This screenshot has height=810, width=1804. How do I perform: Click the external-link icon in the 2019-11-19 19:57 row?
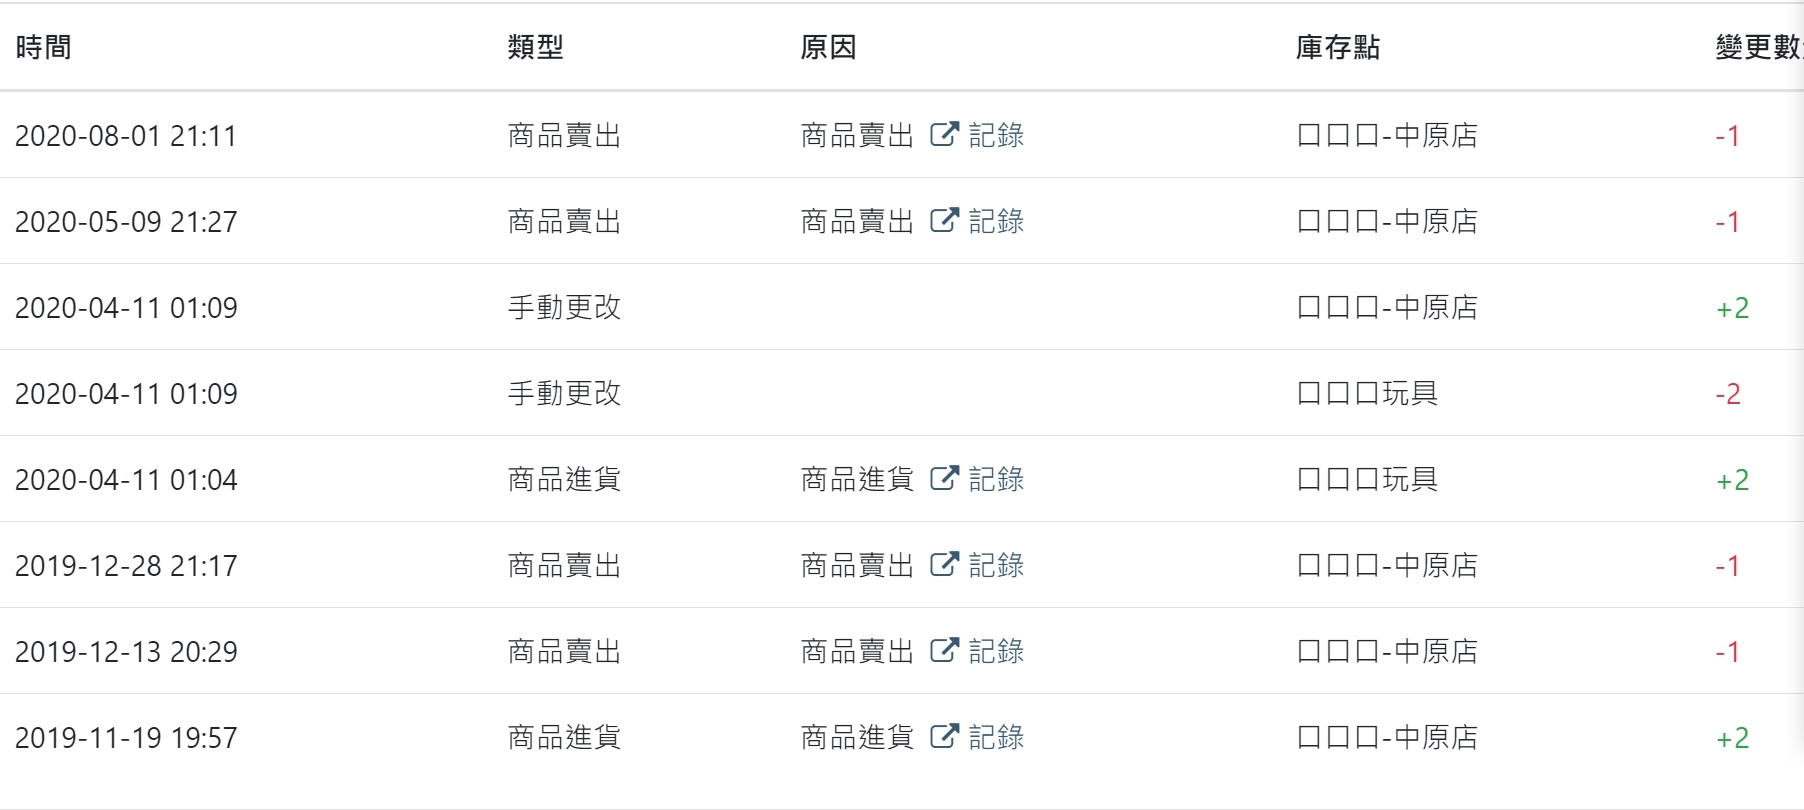[x=944, y=737]
